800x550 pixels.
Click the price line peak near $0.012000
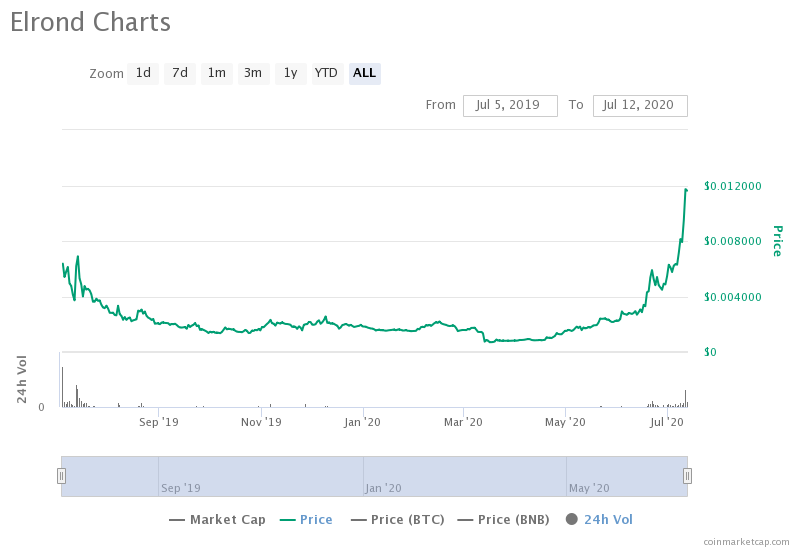click(686, 190)
